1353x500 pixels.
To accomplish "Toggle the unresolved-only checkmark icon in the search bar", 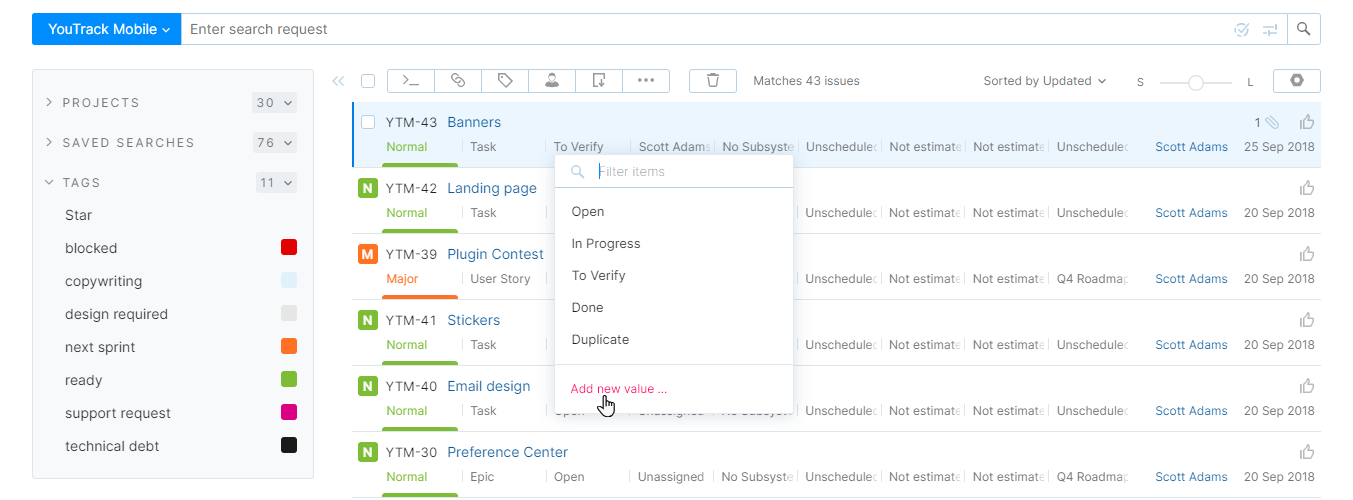I will click(x=1242, y=30).
